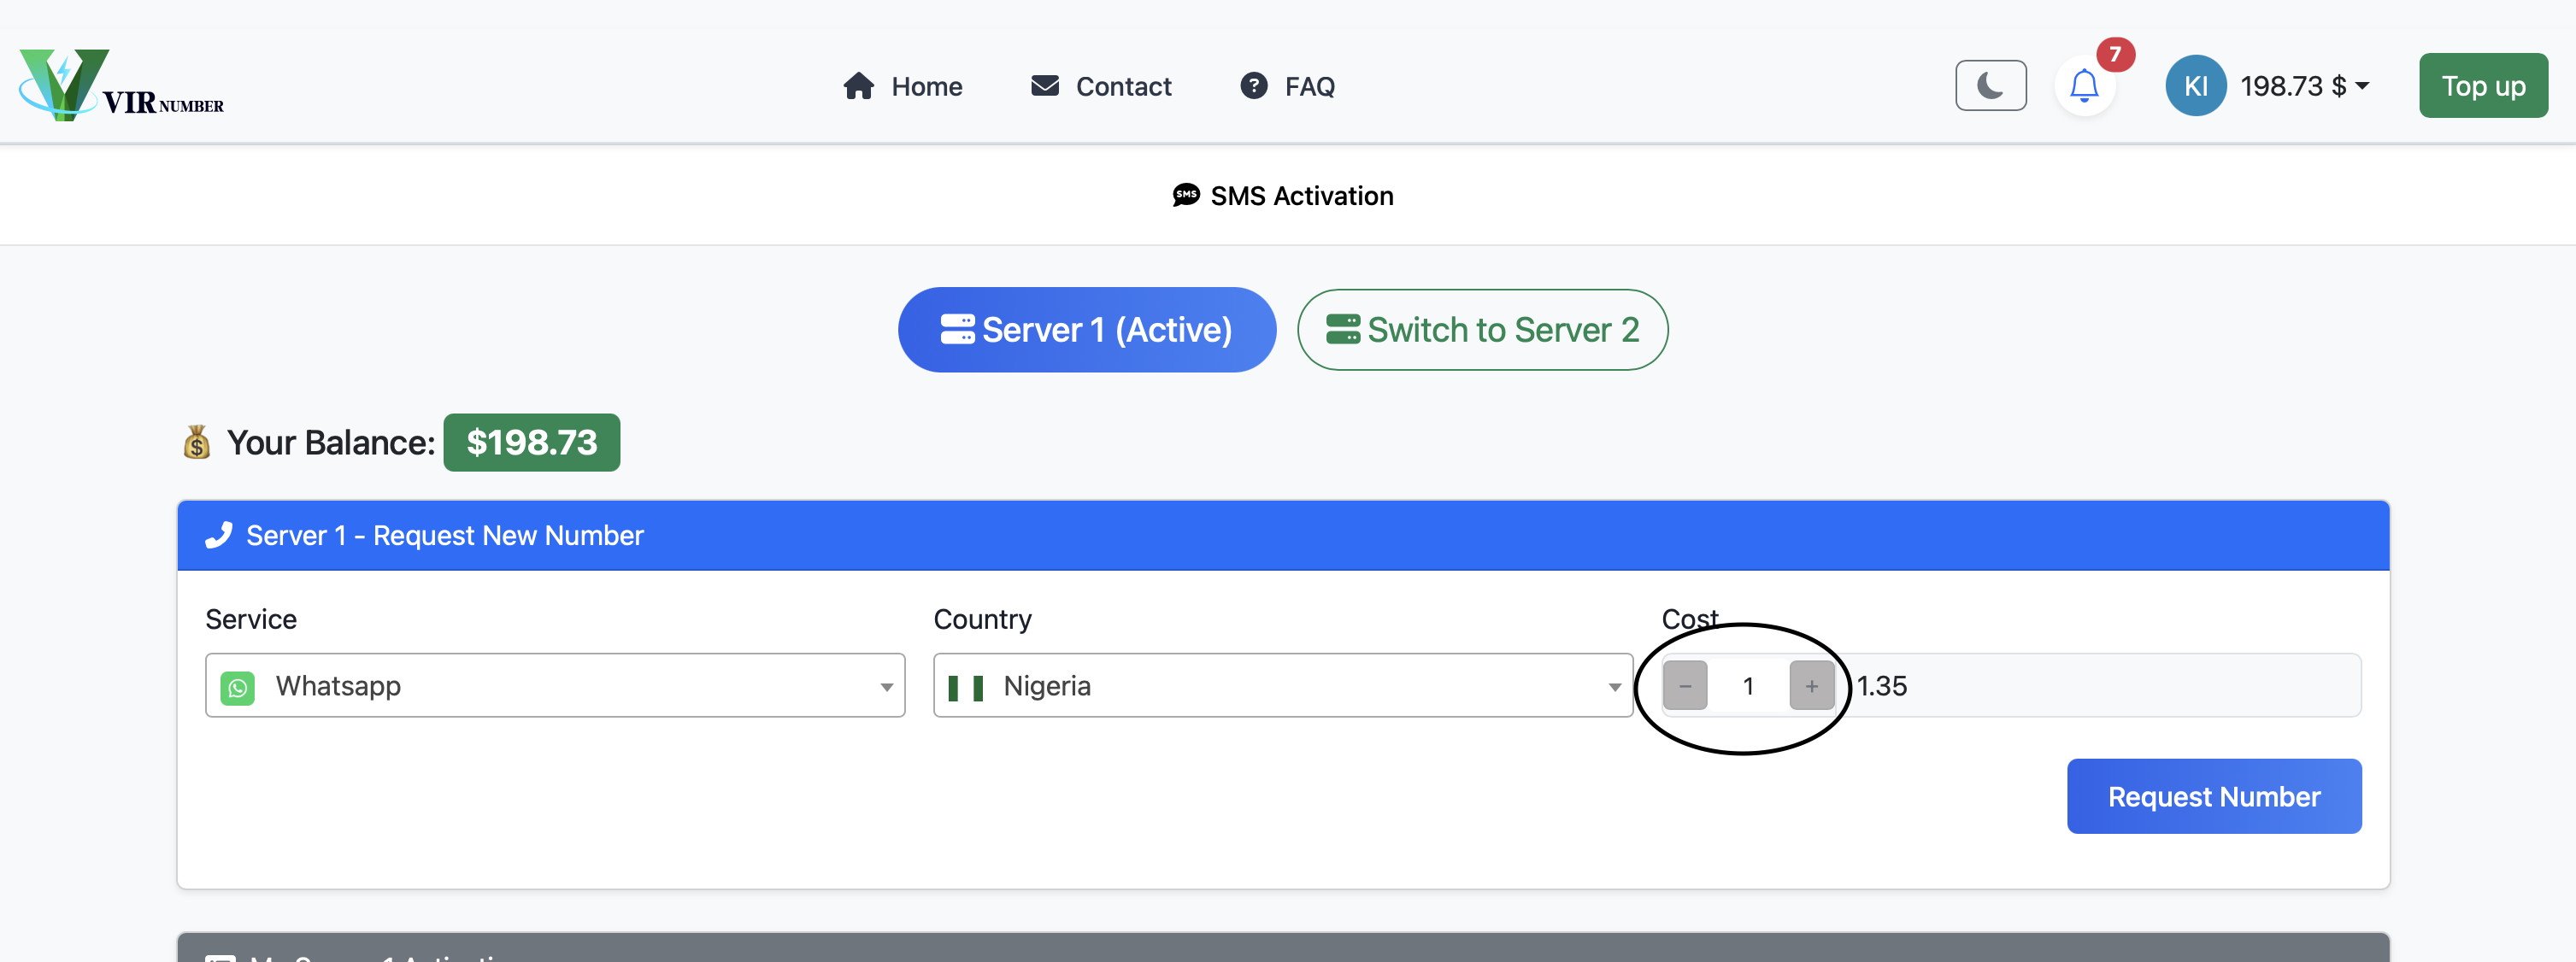Click the Top up button
The width and height of the screenshot is (2576, 962).
[2482, 86]
